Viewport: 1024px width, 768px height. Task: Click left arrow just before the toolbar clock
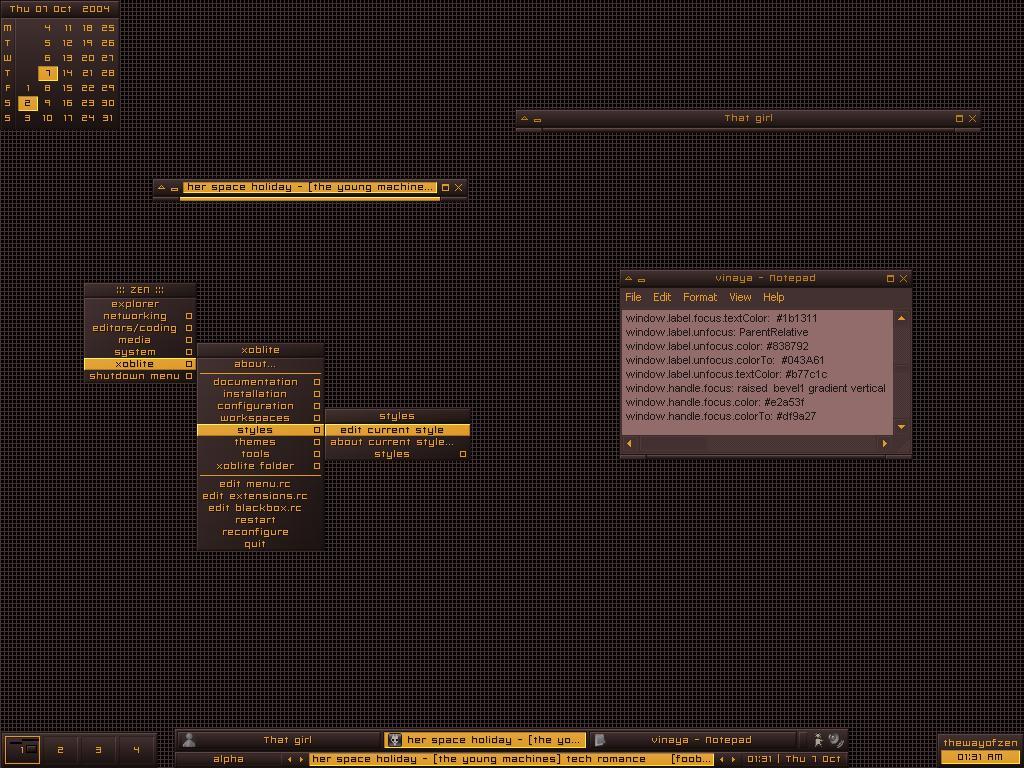pyautogui.click(x=721, y=760)
